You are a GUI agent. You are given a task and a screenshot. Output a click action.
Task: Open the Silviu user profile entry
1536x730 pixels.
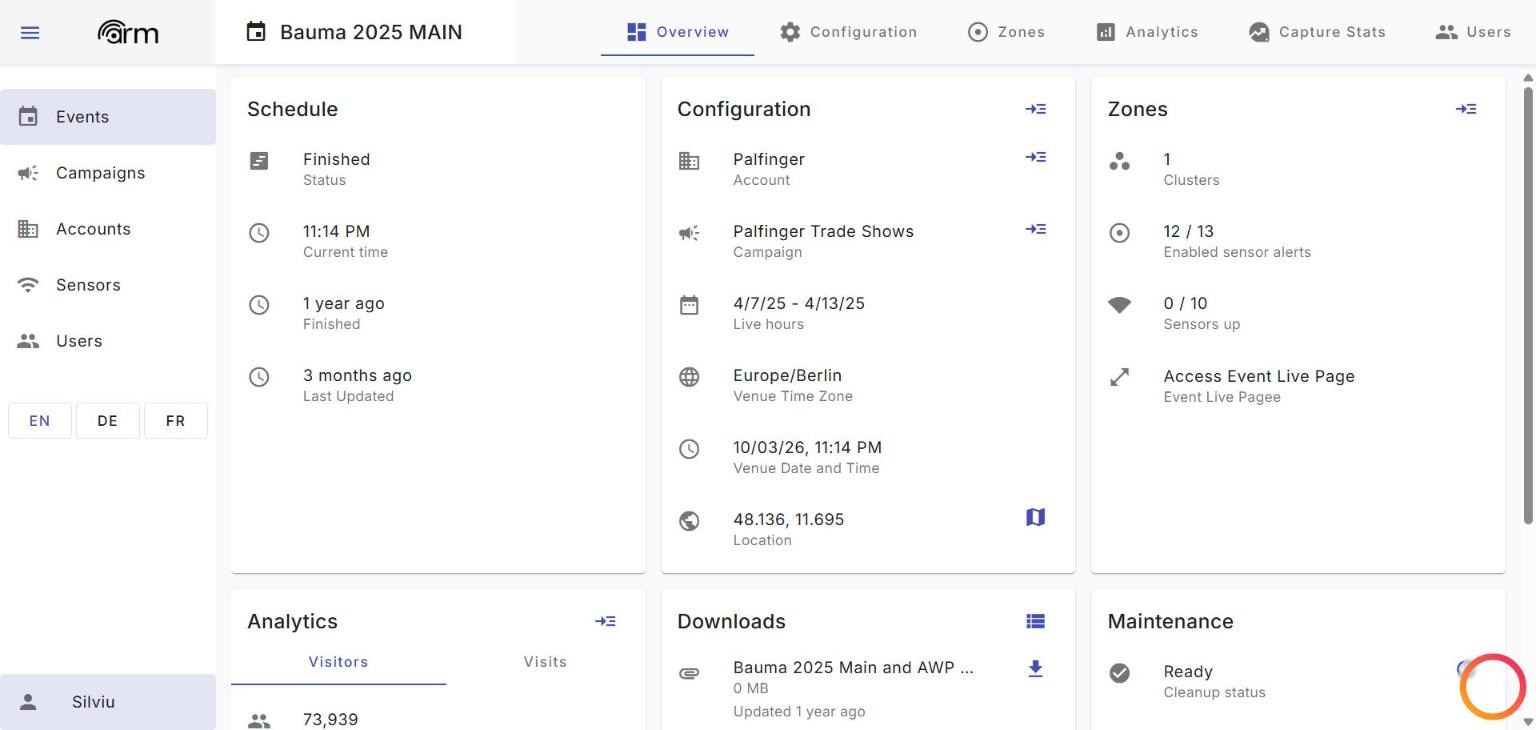108,702
